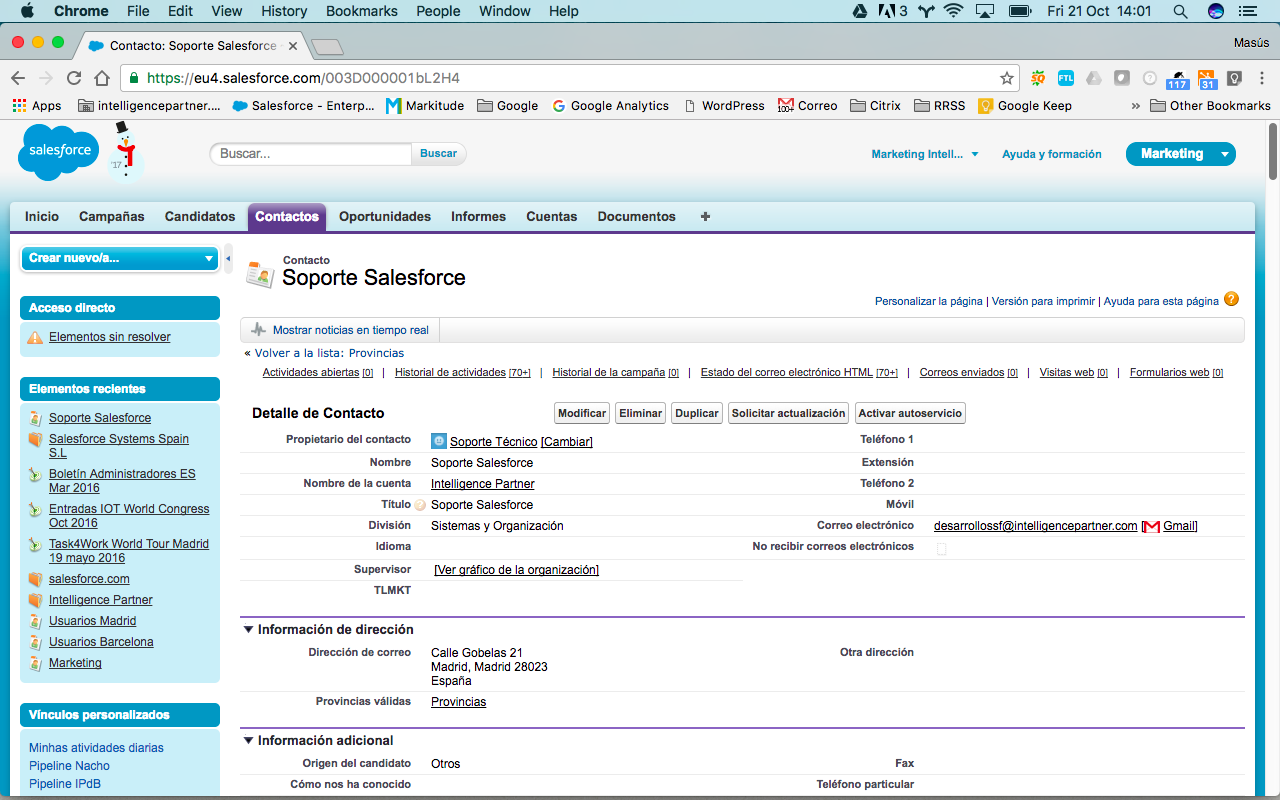Open the Documentos tab

point(637,216)
